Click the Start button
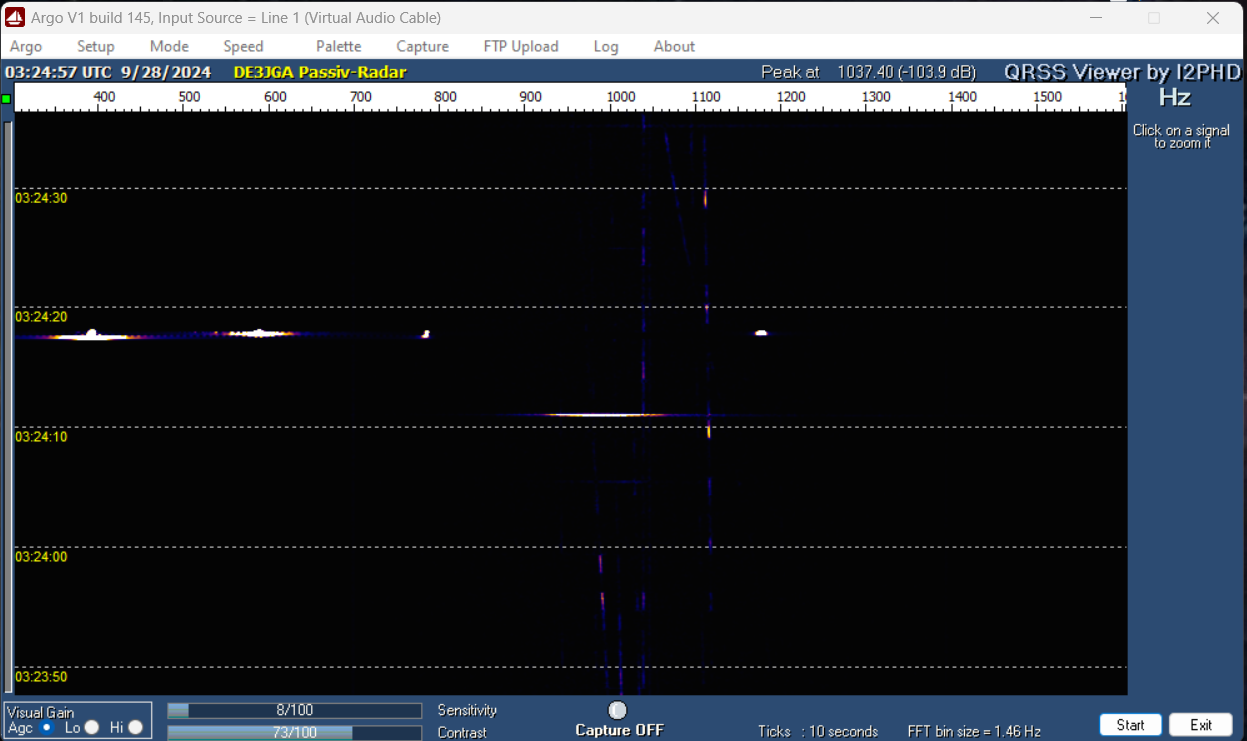The image size is (1247, 741). click(1130, 725)
